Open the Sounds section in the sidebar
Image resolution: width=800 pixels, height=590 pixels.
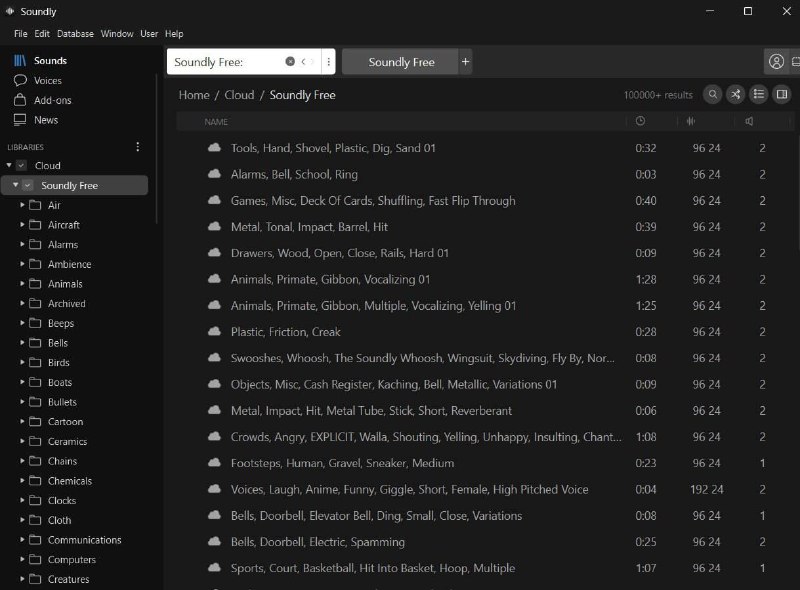41,61
